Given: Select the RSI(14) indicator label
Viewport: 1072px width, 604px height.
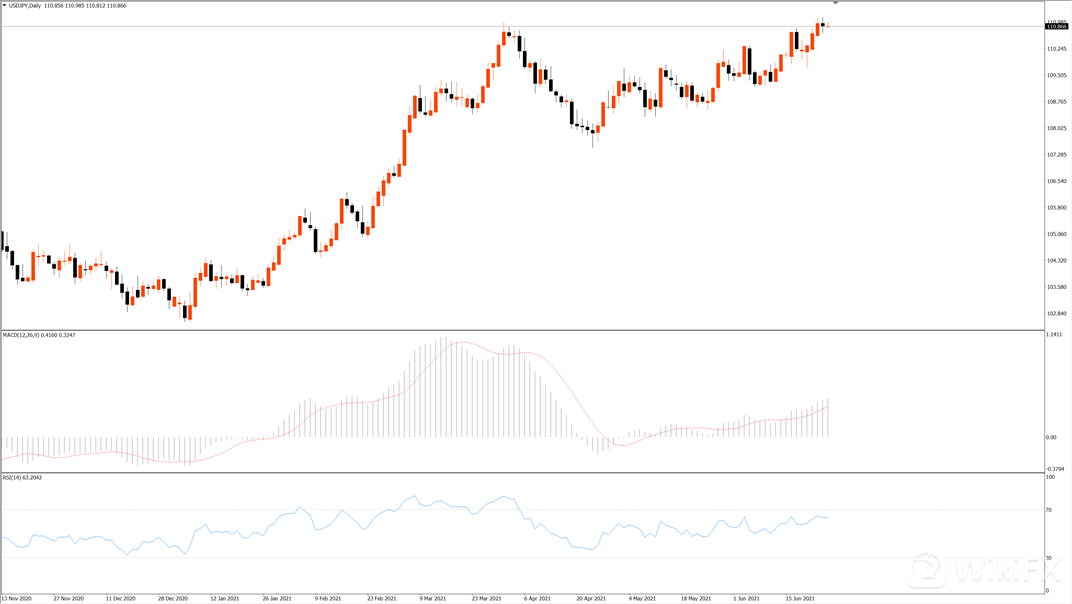Looking at the screenshot, I should (14, 478).
